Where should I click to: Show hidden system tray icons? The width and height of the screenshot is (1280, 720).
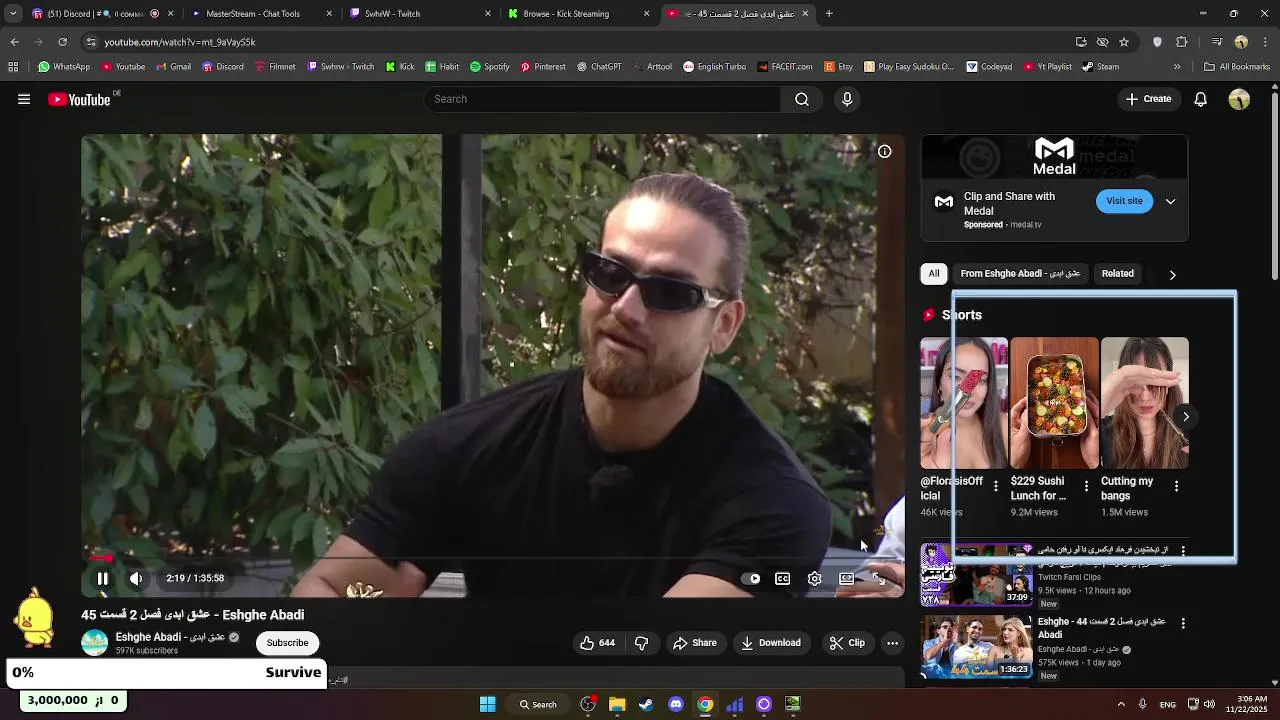click(1121, 704)
